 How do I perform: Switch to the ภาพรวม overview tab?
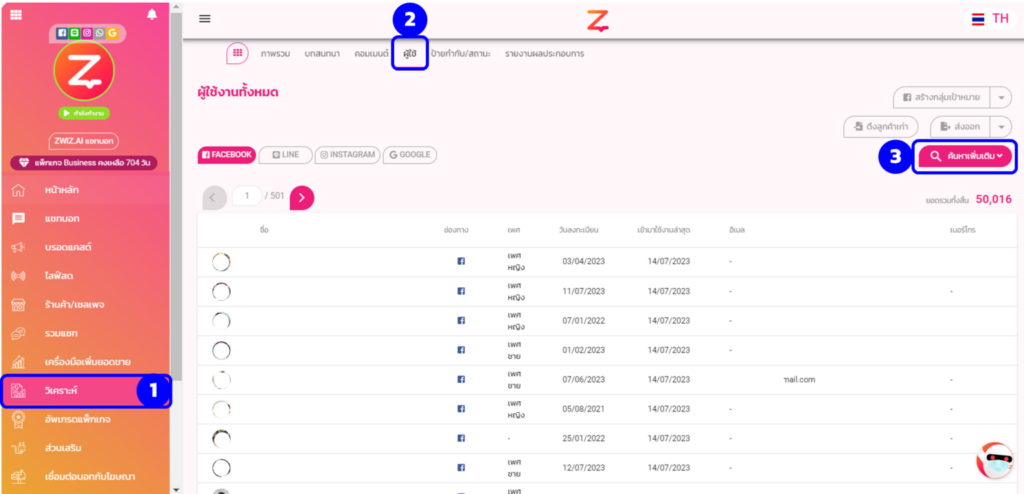(275, 53)
